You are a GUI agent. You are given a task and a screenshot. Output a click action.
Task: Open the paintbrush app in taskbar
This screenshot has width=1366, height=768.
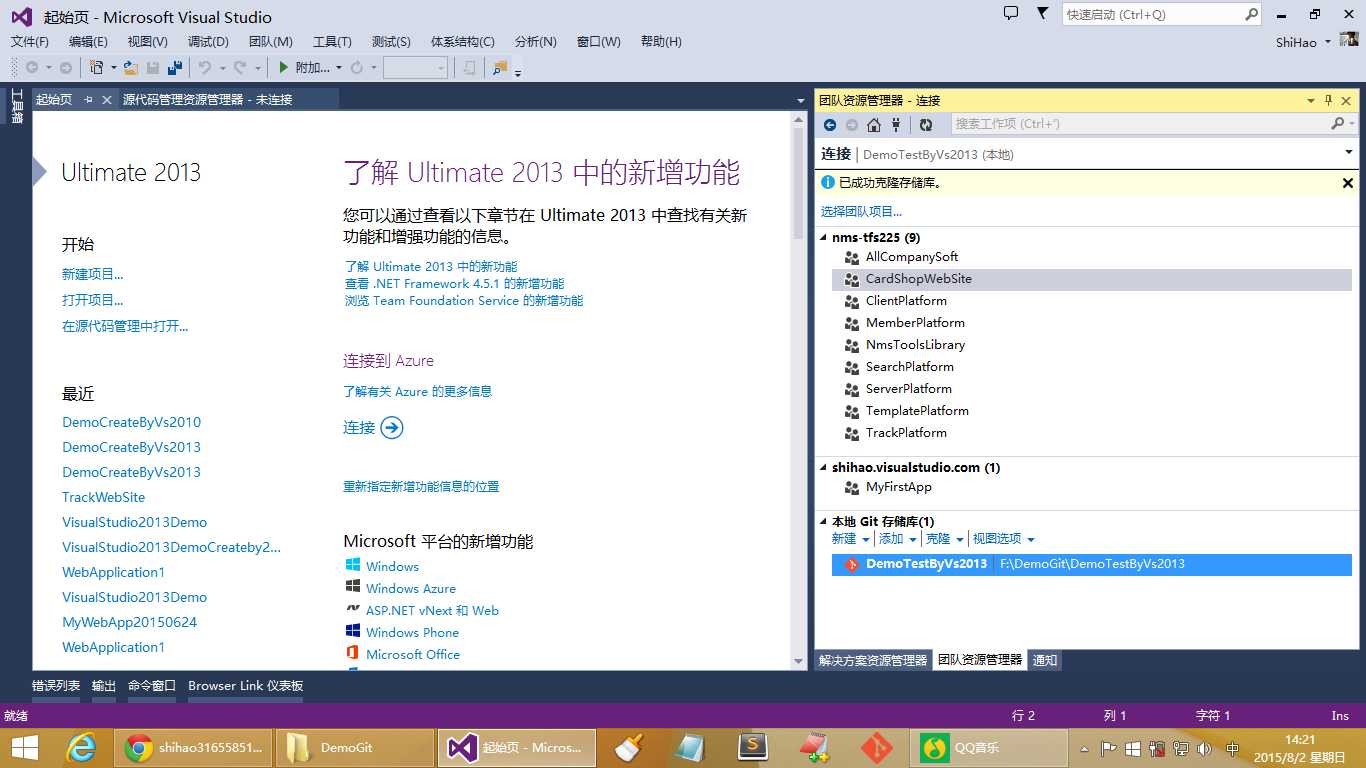[x=628, y=748]
